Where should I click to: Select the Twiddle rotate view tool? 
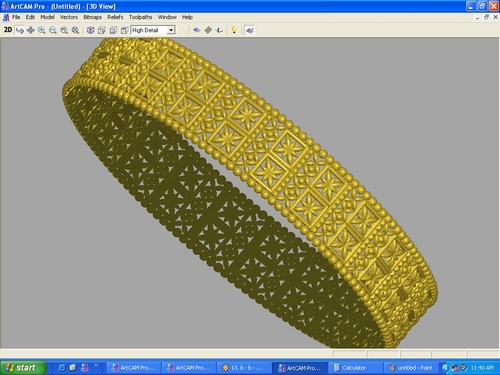click(20, 30)
